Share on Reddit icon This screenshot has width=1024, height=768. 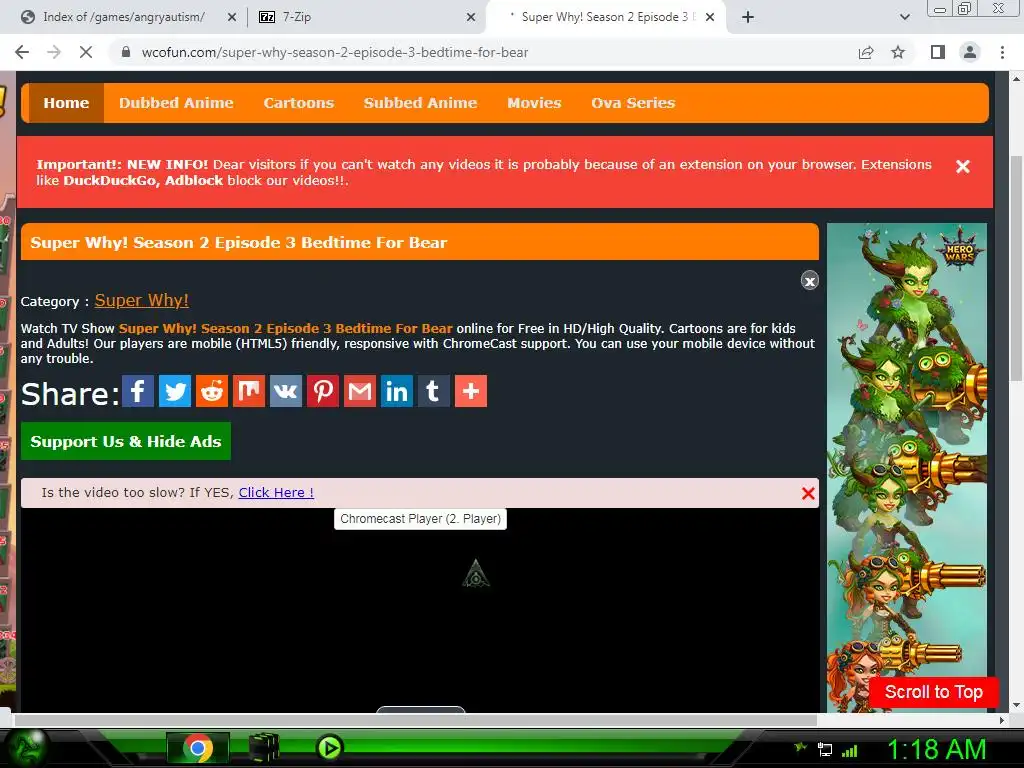pos(212,391)
